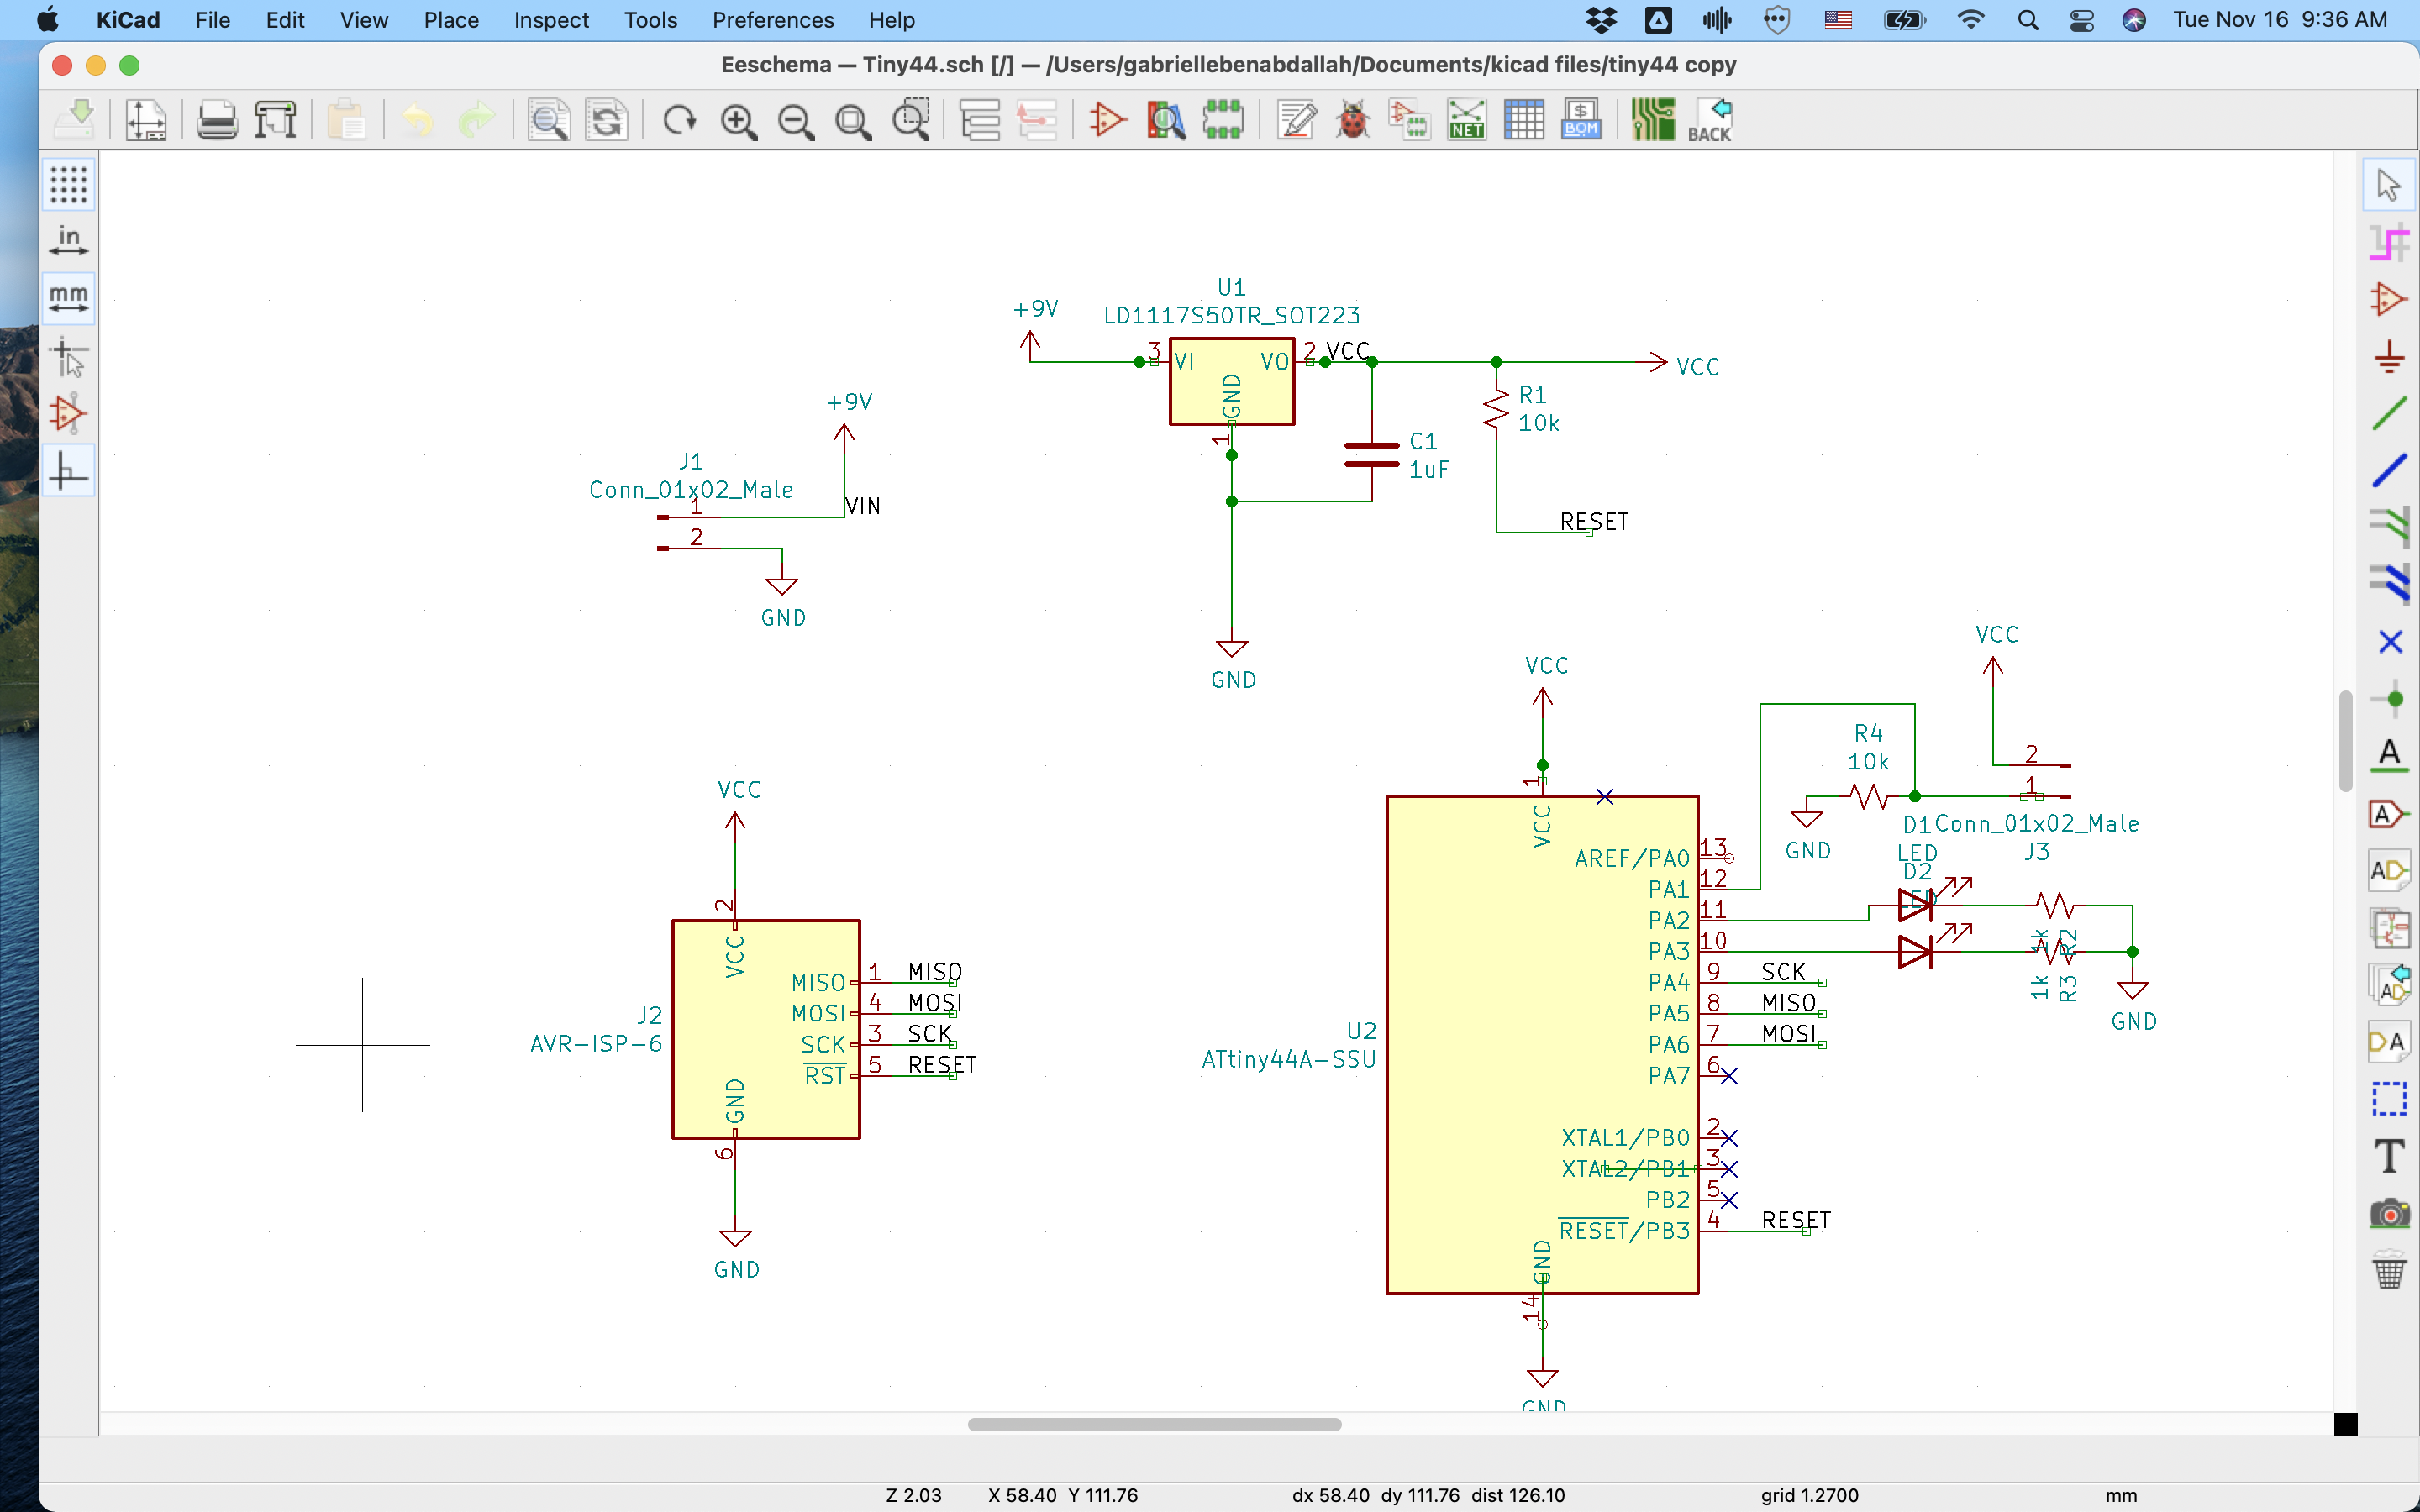Open macOS Spotlight search icon
Viewport: 2420px width, 1512px height.
click(2027, 20)
